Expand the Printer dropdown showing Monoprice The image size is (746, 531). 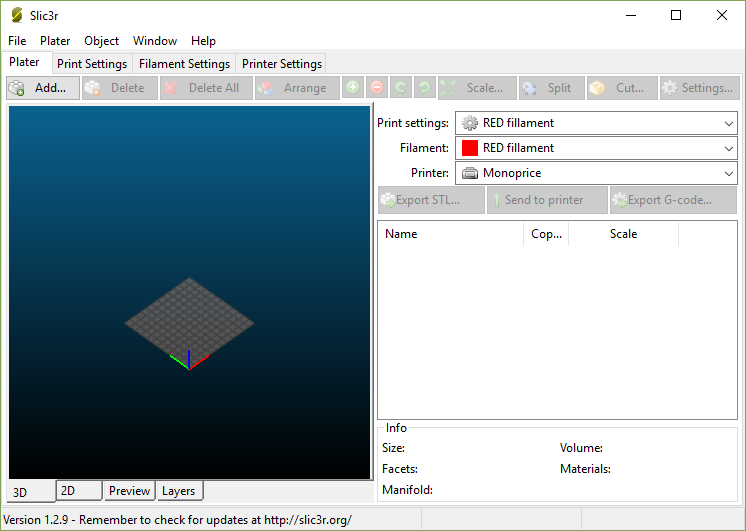tap(596, 173)
